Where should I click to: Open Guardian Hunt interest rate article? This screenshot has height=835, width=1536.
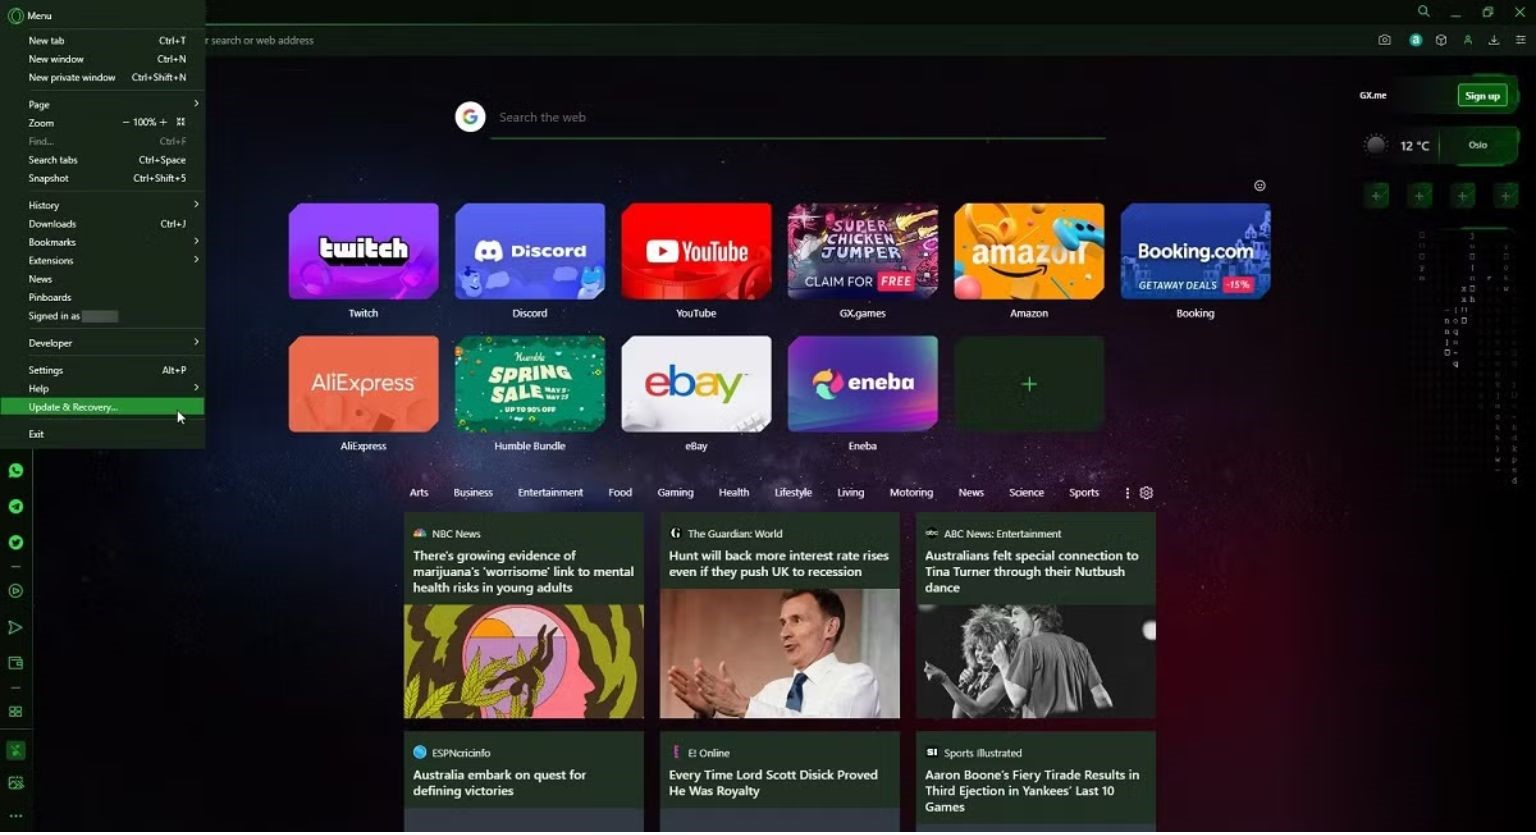pyautogui.click(x=780, y=615)
